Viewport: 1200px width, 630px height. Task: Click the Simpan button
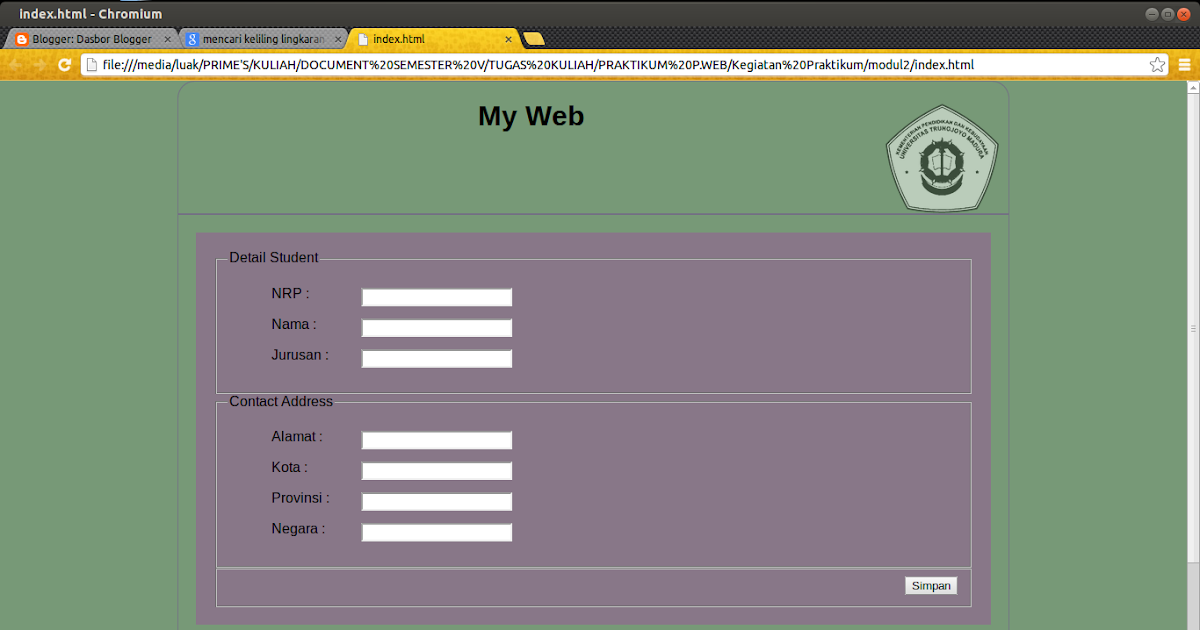click(x=931, y=586)
